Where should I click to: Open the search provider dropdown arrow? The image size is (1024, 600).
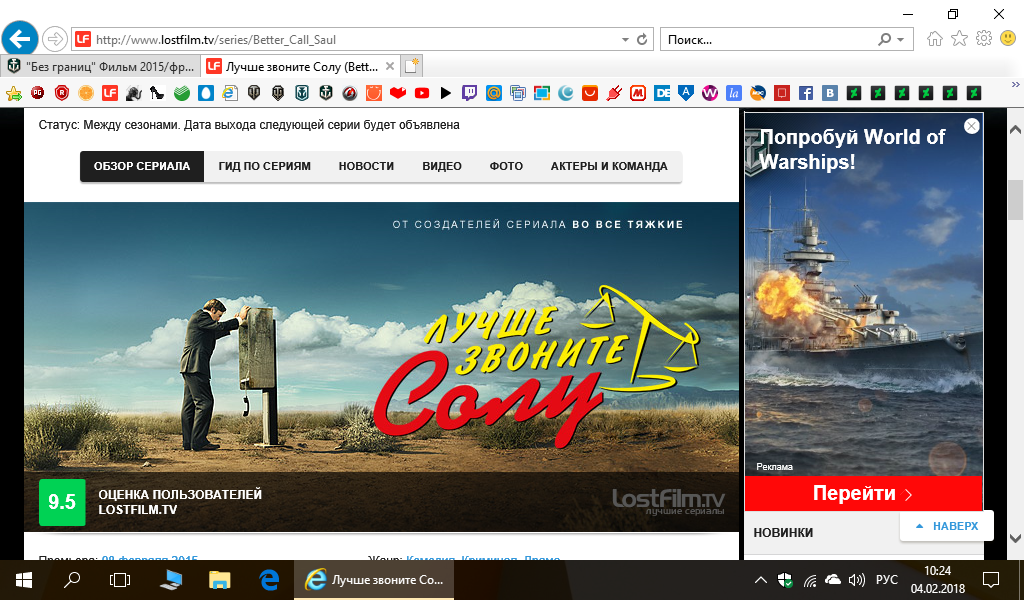point(901,40)
